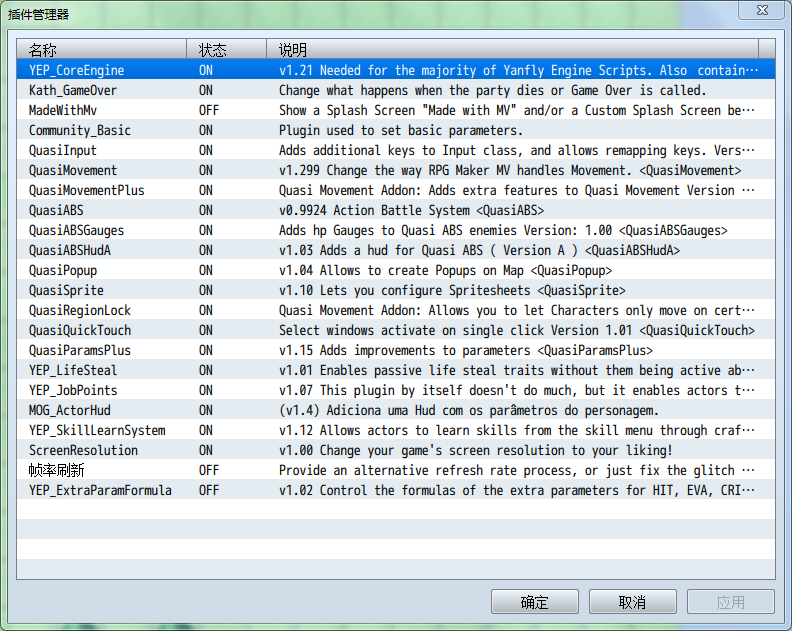Click the 名称 column header

pyautogui.click(x=102, y=50)
